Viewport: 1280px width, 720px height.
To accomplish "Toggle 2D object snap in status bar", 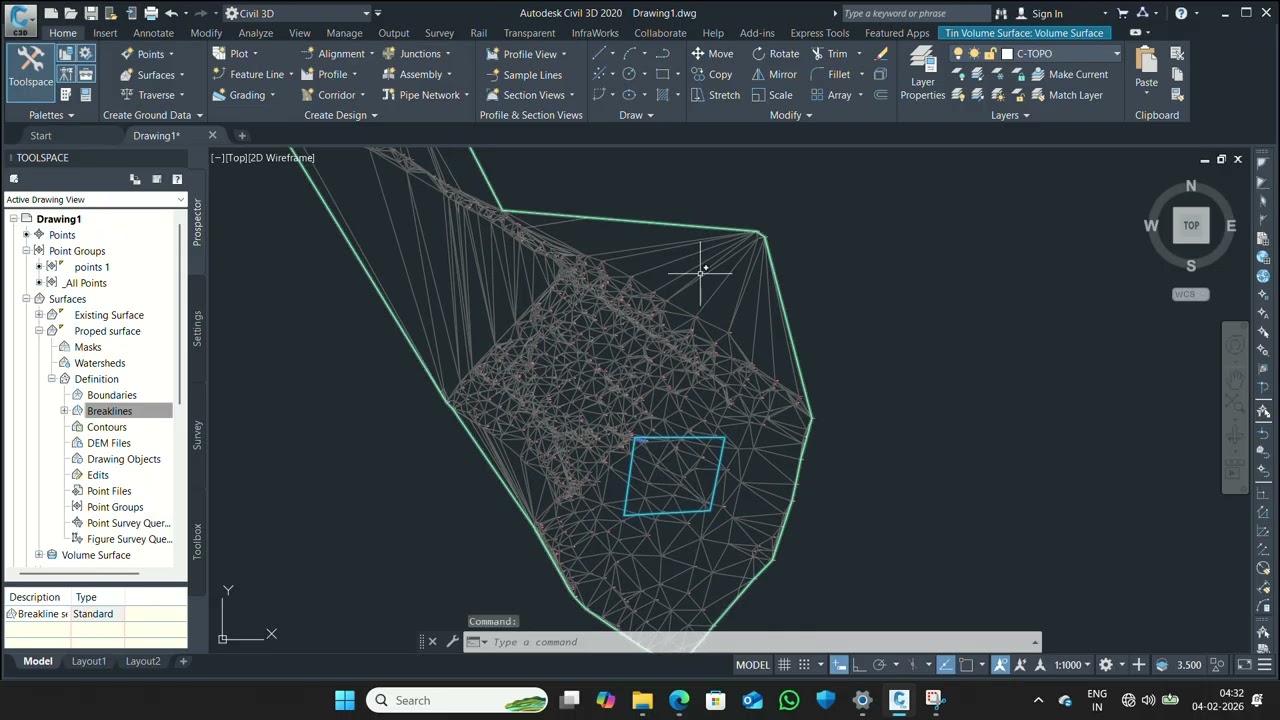I will click(965, 665).
